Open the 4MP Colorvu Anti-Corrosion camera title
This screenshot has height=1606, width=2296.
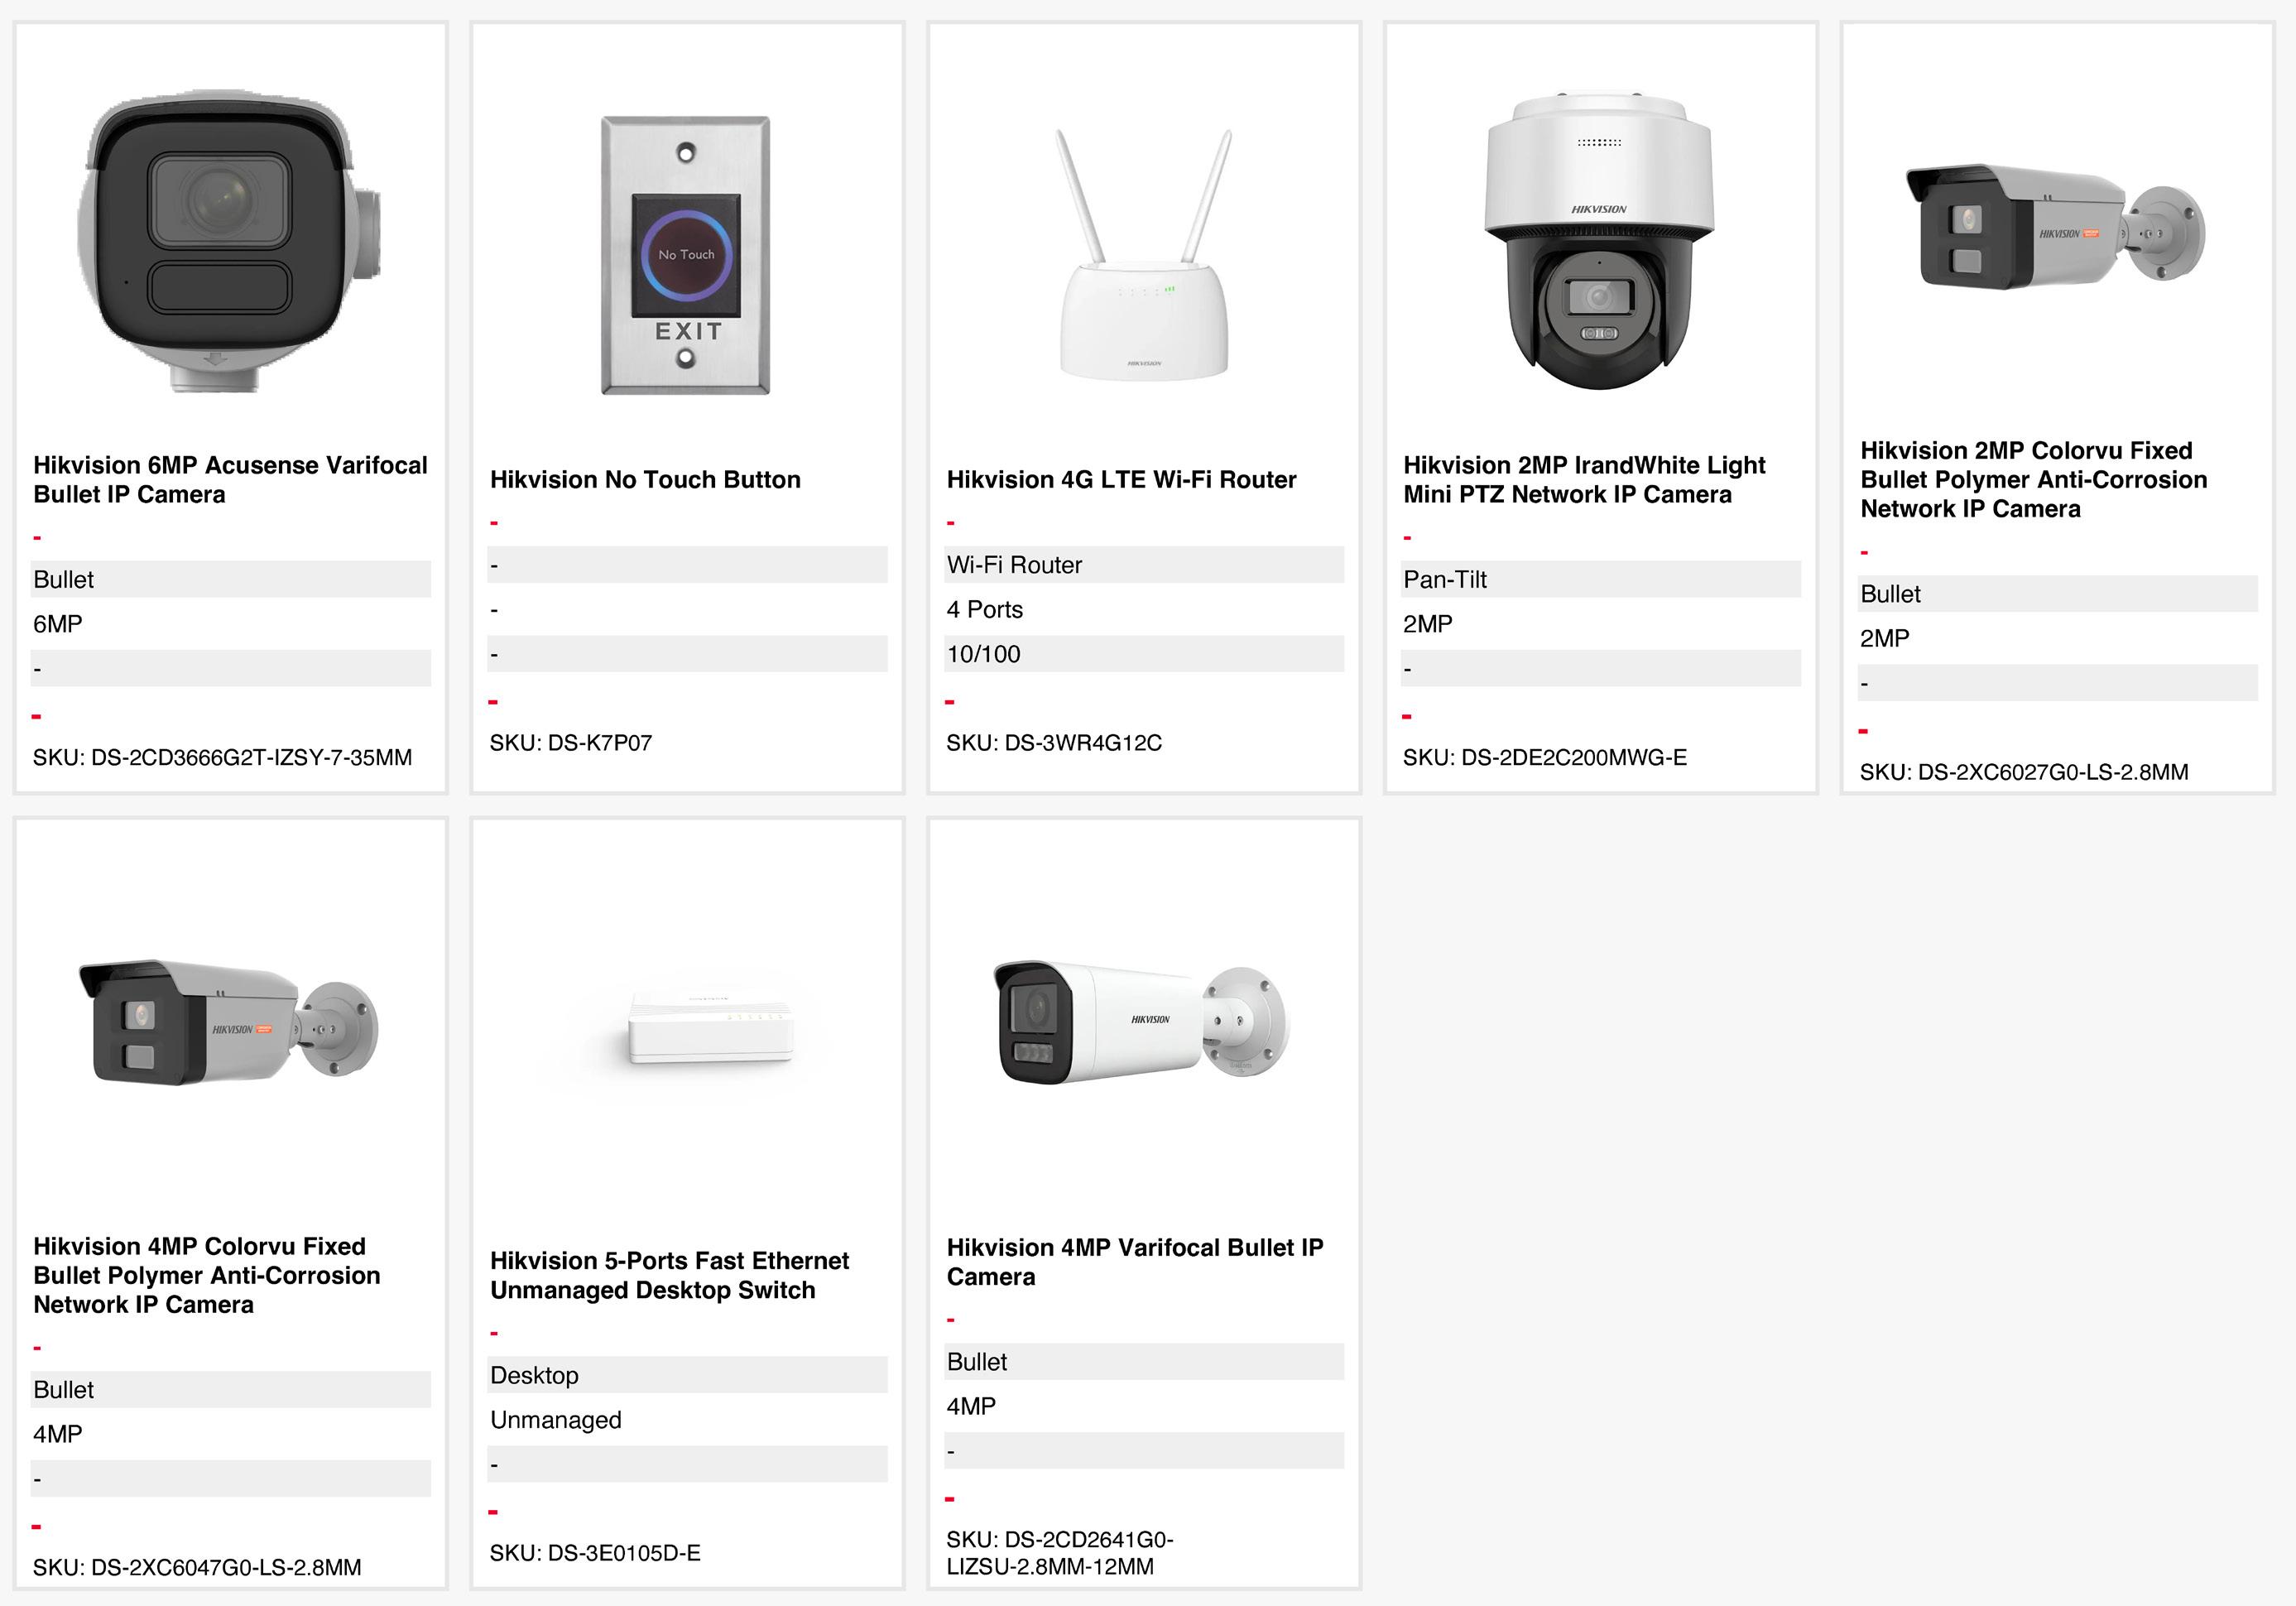click(x=207, y=1275)
